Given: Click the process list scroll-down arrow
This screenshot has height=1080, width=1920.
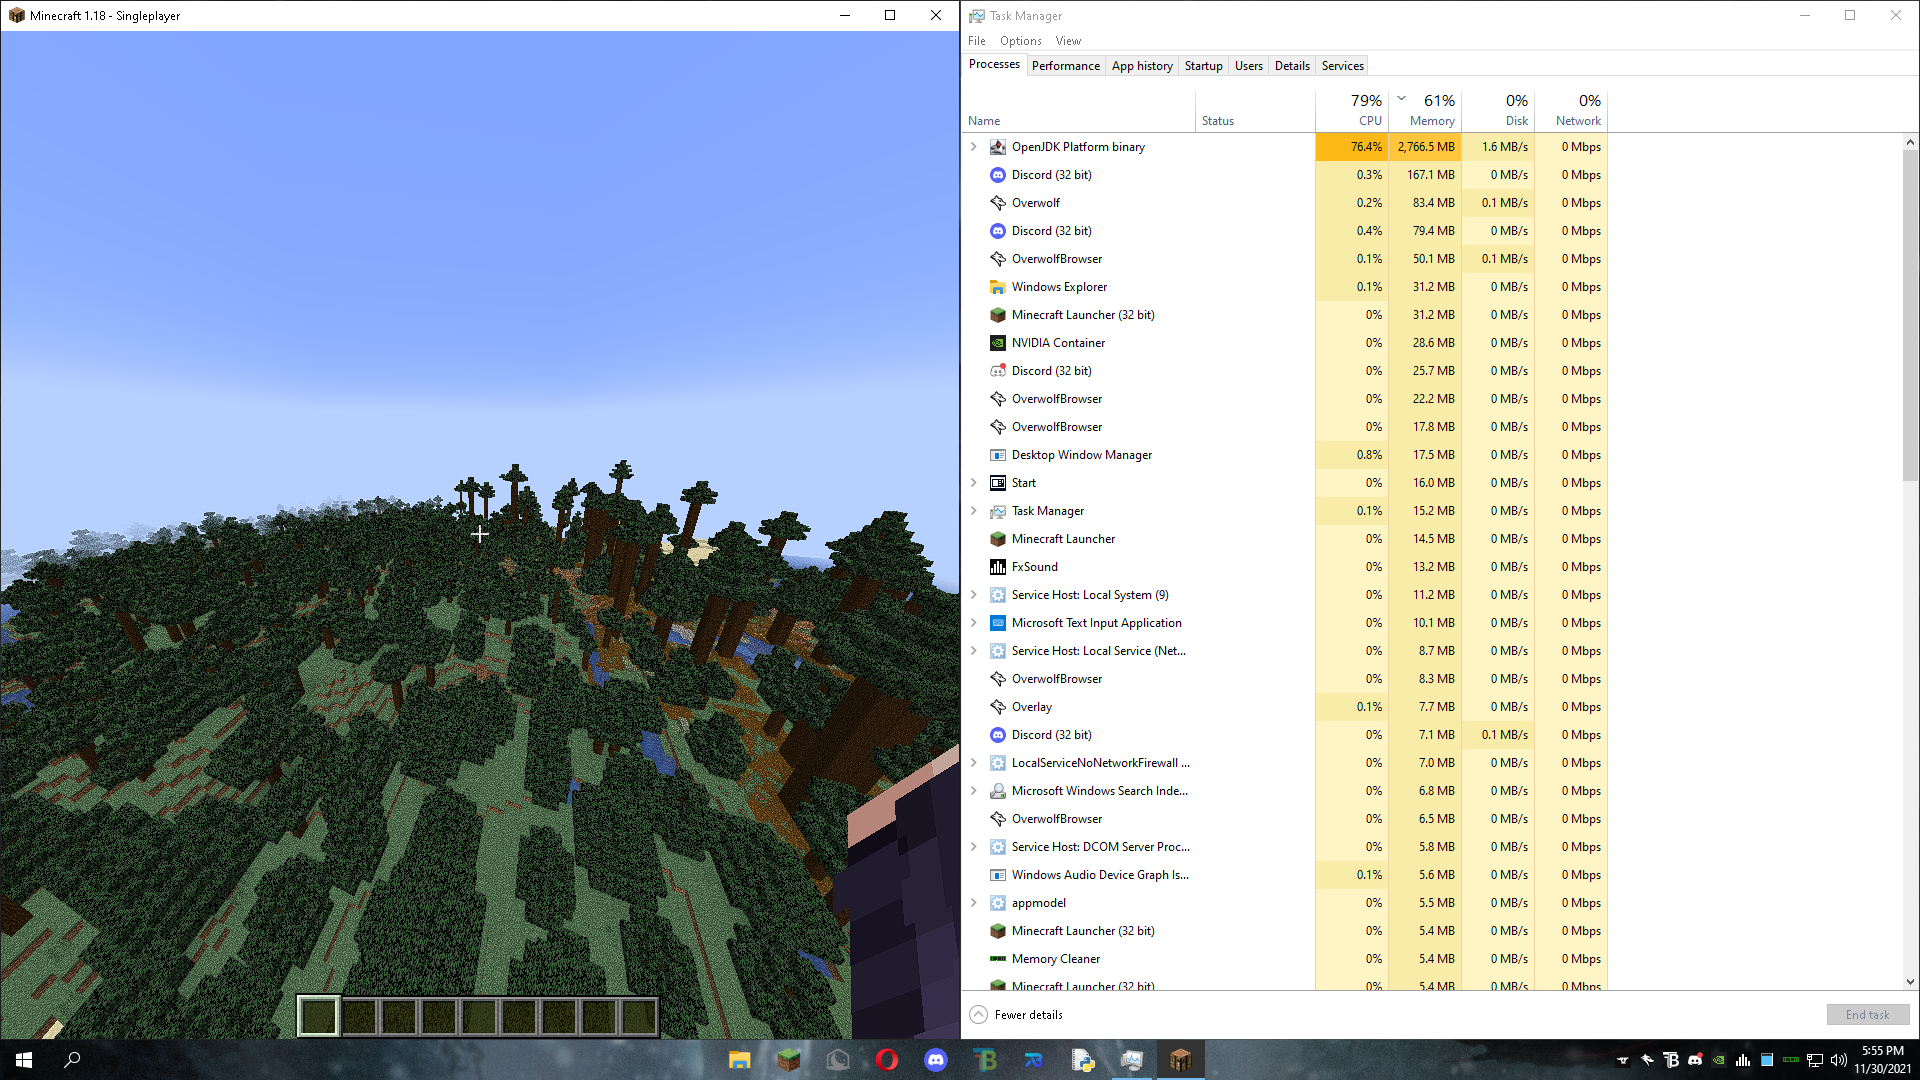Looking at the screenshot, I should (1910, 982).
